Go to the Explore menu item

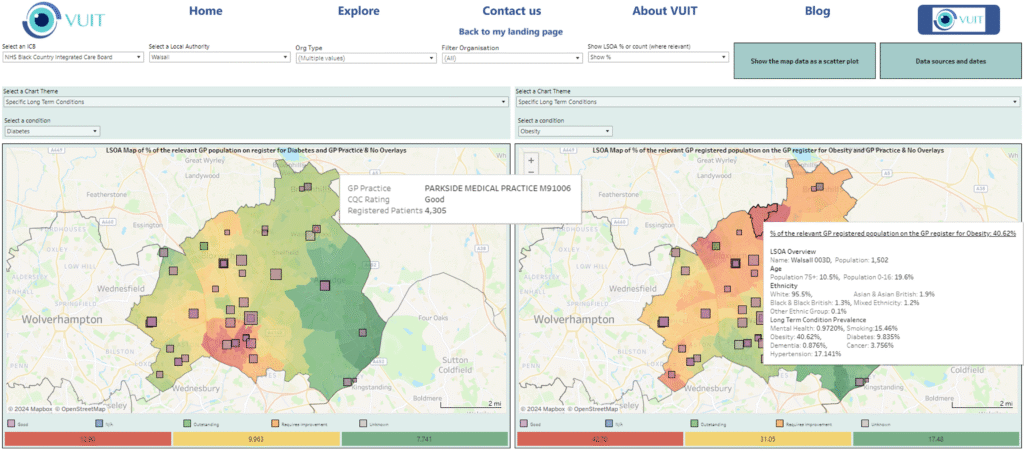pyautogui.click(x=359, y=11)
